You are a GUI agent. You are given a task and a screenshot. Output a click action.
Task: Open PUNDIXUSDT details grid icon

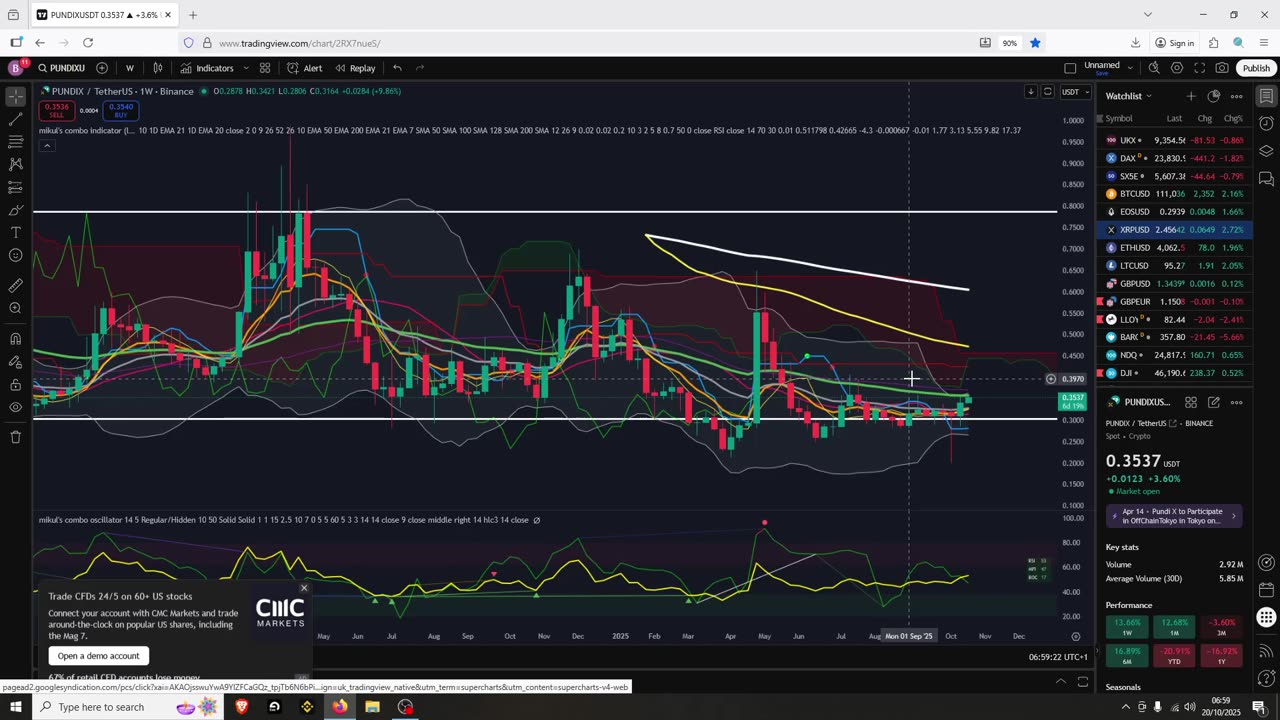[1191, 402]
